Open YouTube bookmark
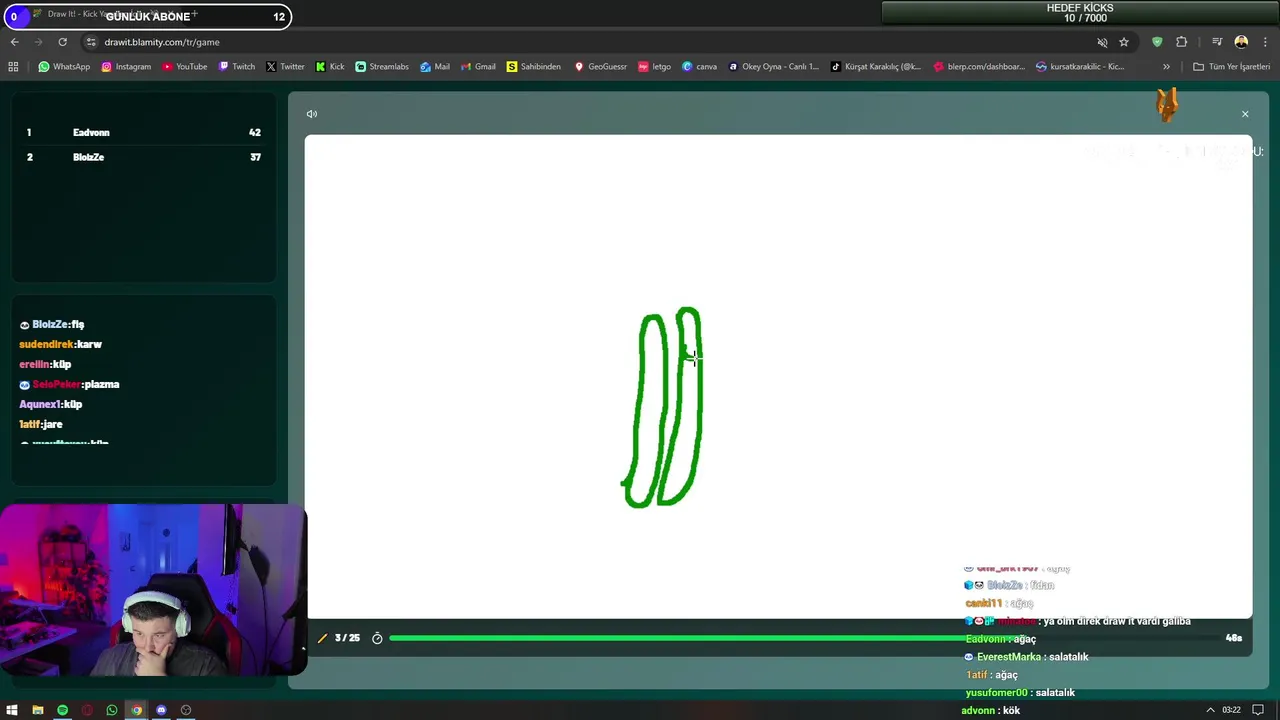The width and height of the screenshot is (1280, 720). (x=184, y=67)
